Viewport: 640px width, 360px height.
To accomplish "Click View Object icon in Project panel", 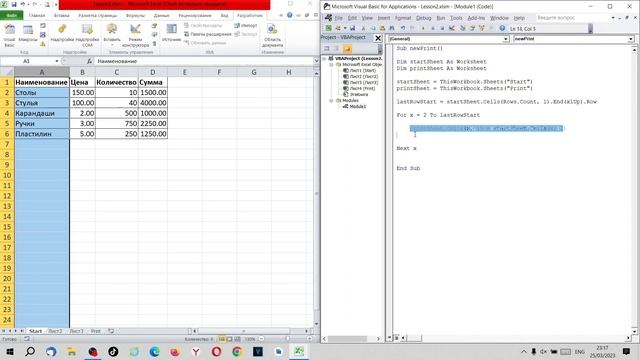I will (x=337, y=49).
